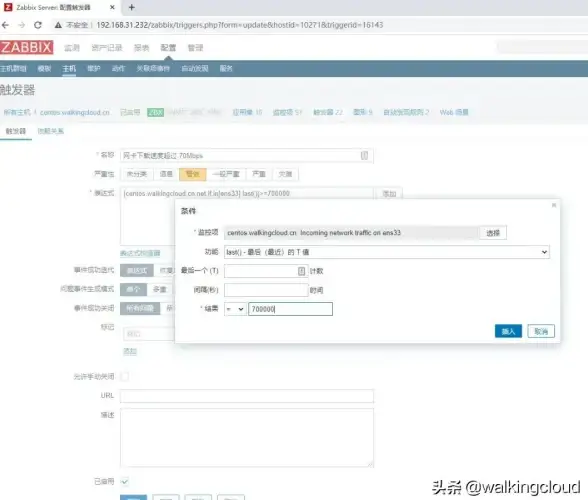Go to 自动发现 submenu
The image size is (588, 500).
click(195, 69)
